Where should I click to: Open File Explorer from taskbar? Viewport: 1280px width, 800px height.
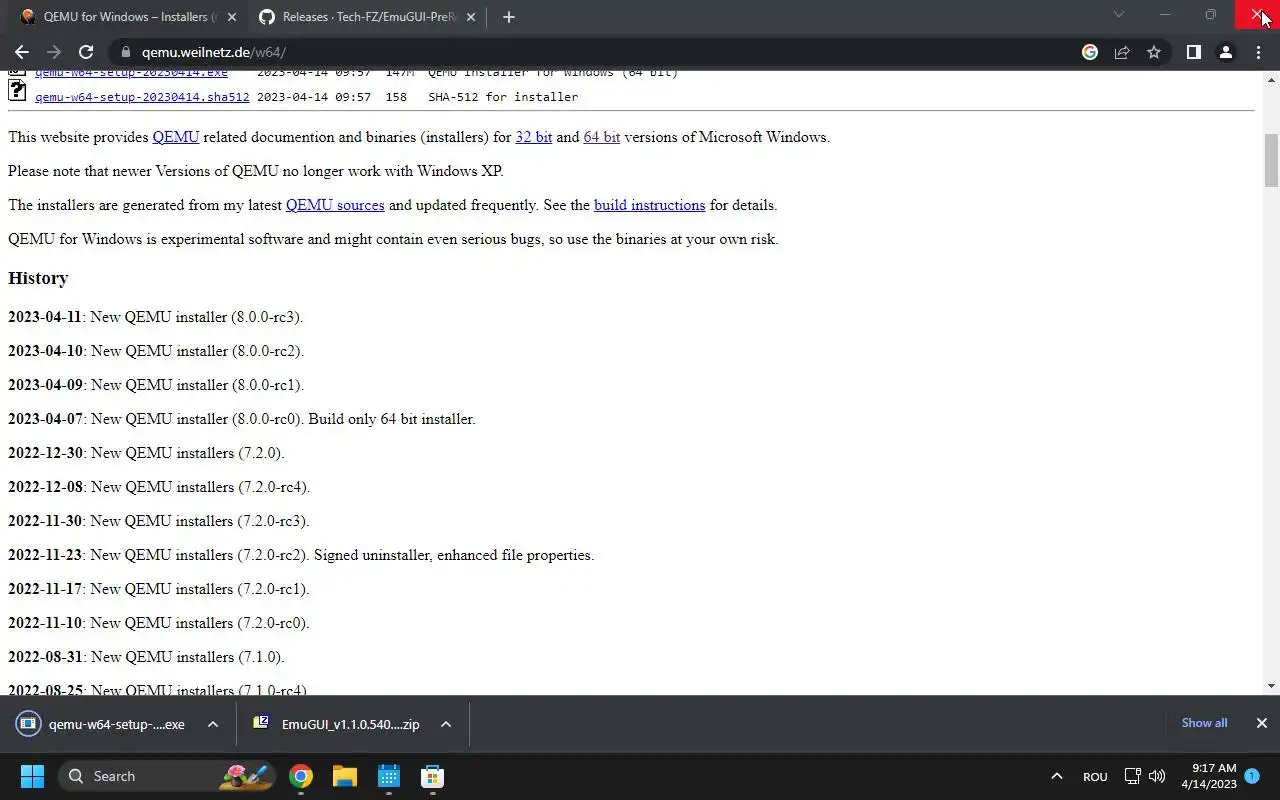345,776
